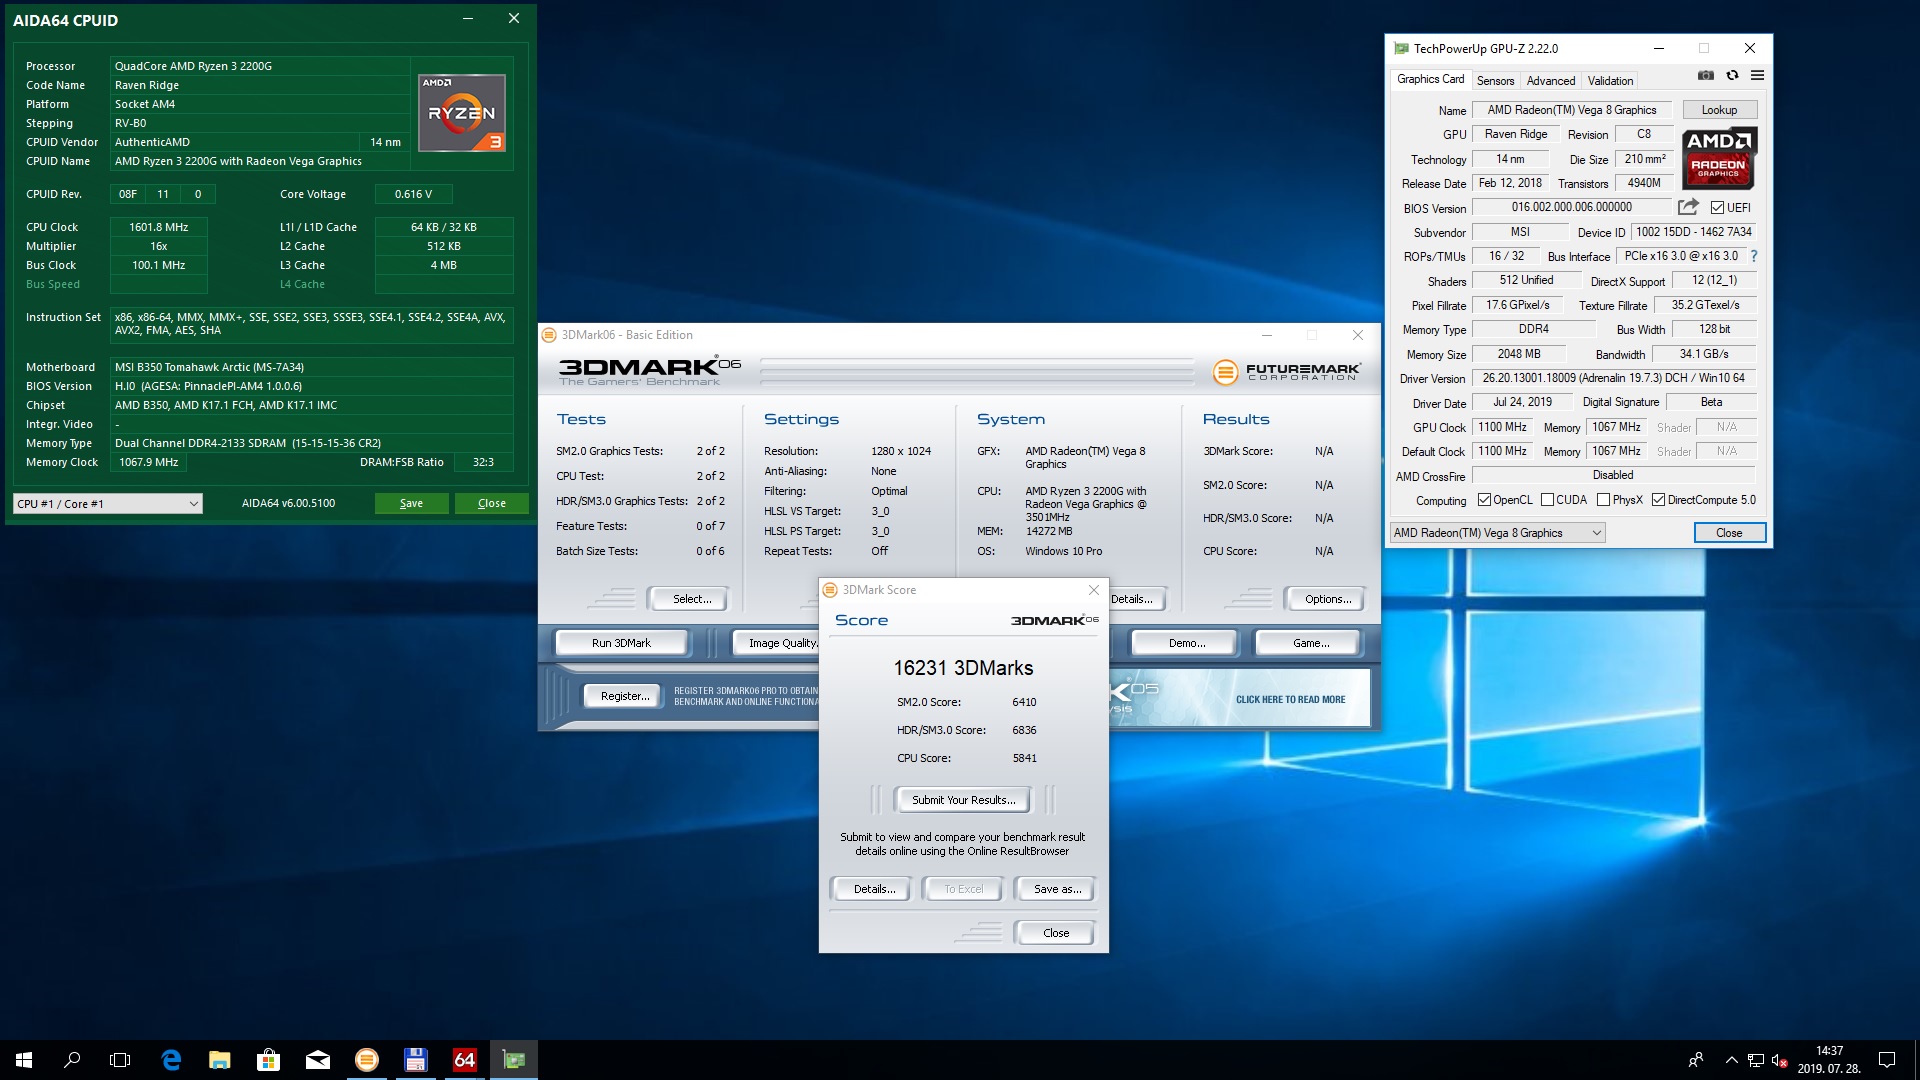Screen dimensions: 1920x1080
Task: Click the GPU-Z screenshot camera icon
Action: [1706, 76]
